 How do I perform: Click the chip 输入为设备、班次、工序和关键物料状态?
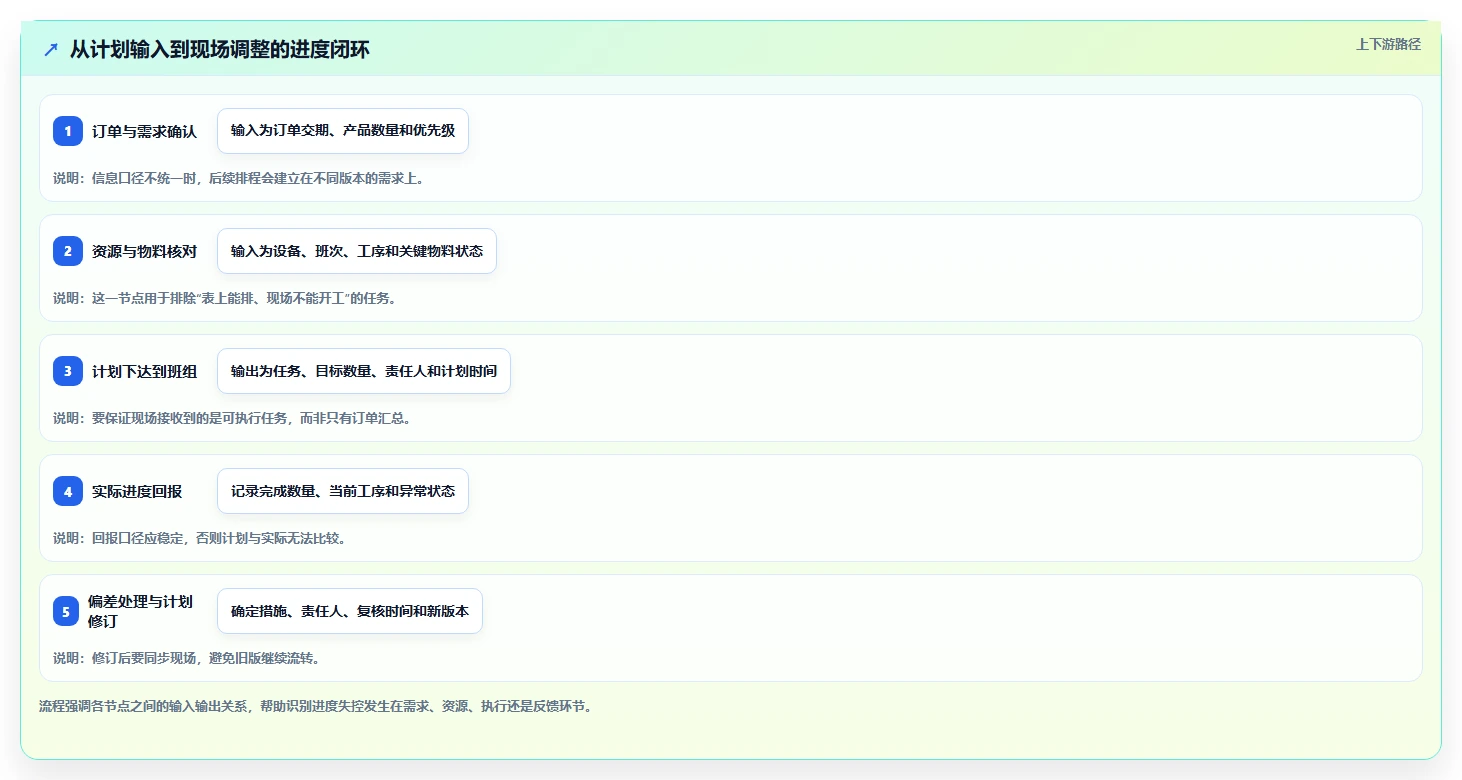357,251
